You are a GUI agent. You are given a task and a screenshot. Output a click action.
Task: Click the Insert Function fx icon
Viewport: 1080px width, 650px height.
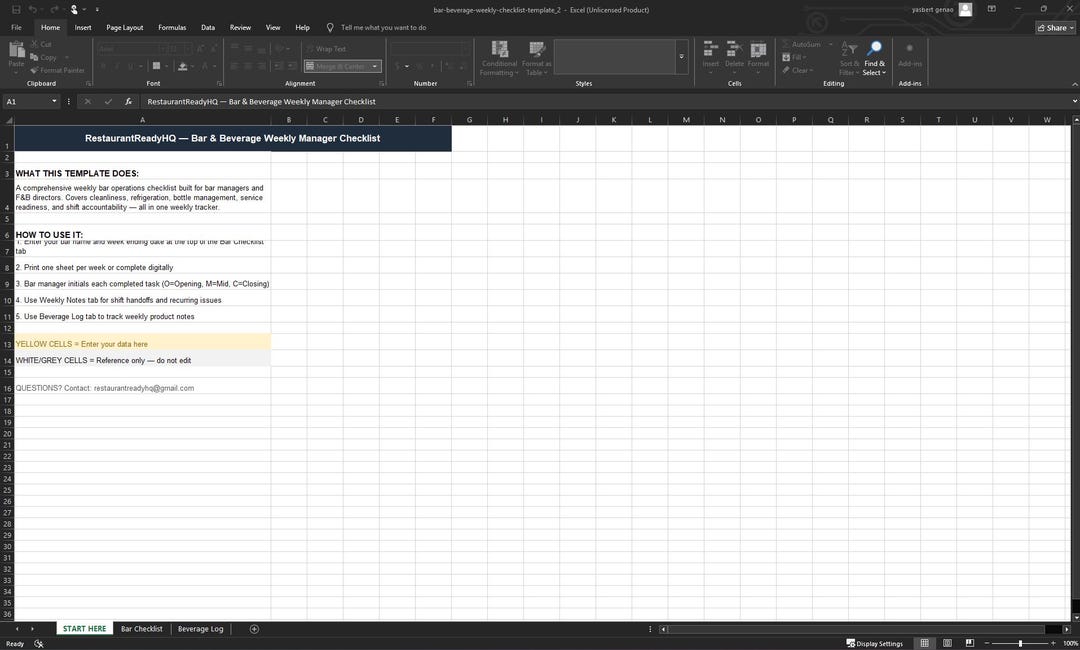click(x=128, y=101)
